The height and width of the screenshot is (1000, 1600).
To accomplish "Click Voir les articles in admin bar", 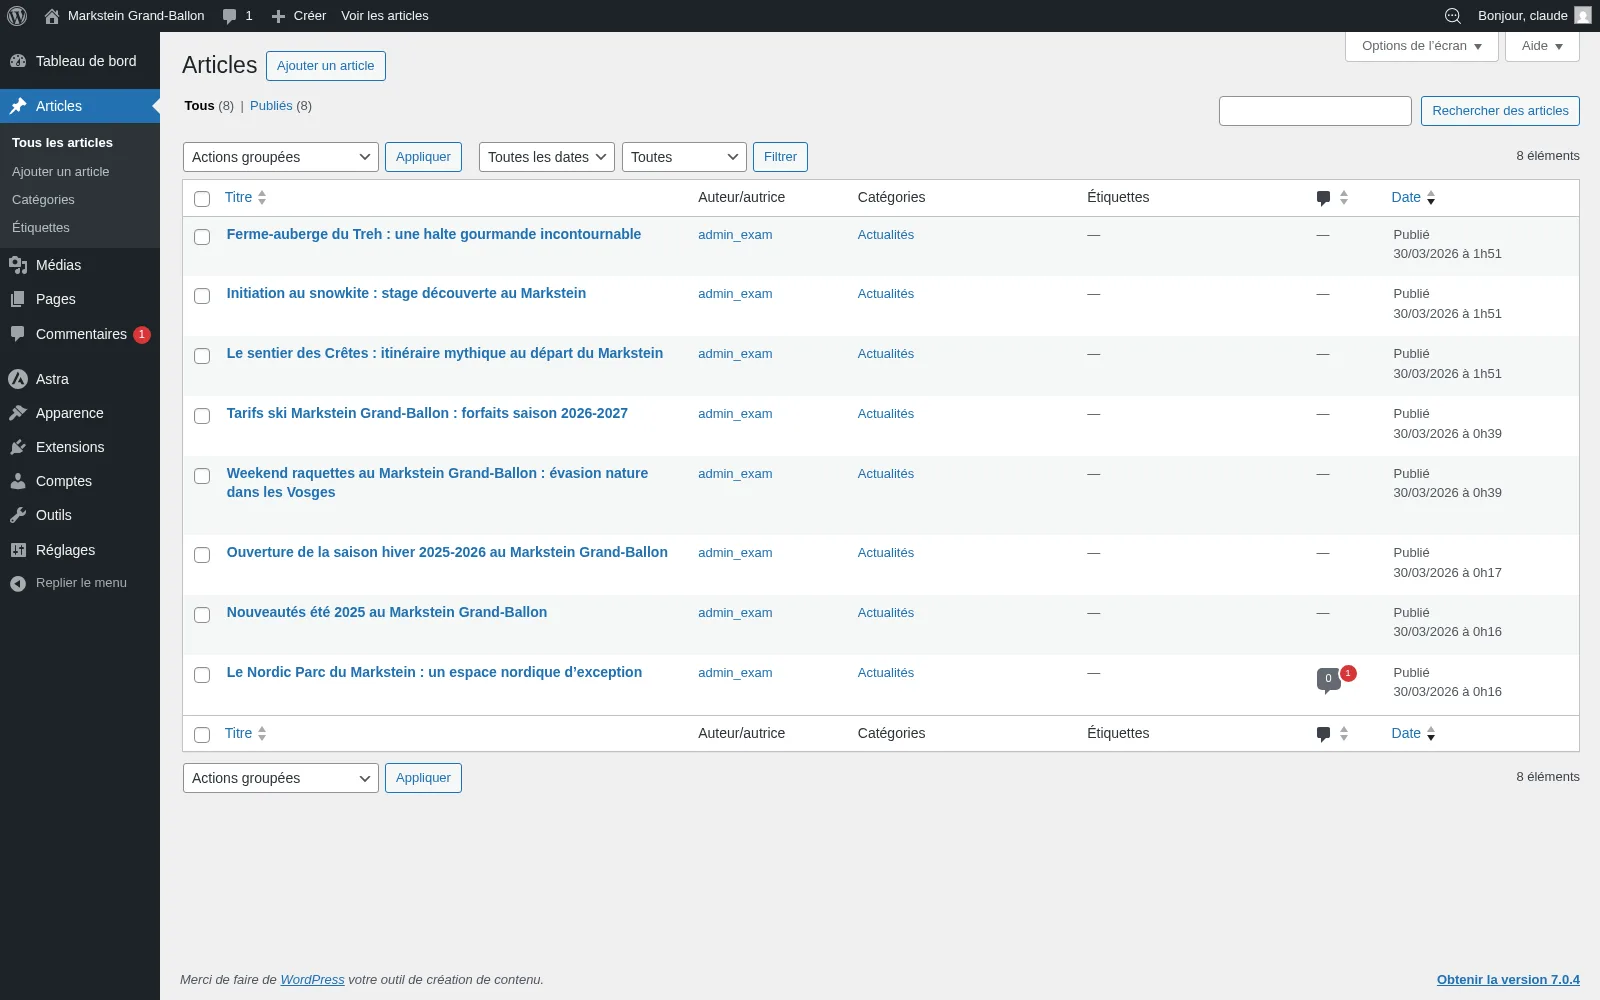I will tap(385, 16).
